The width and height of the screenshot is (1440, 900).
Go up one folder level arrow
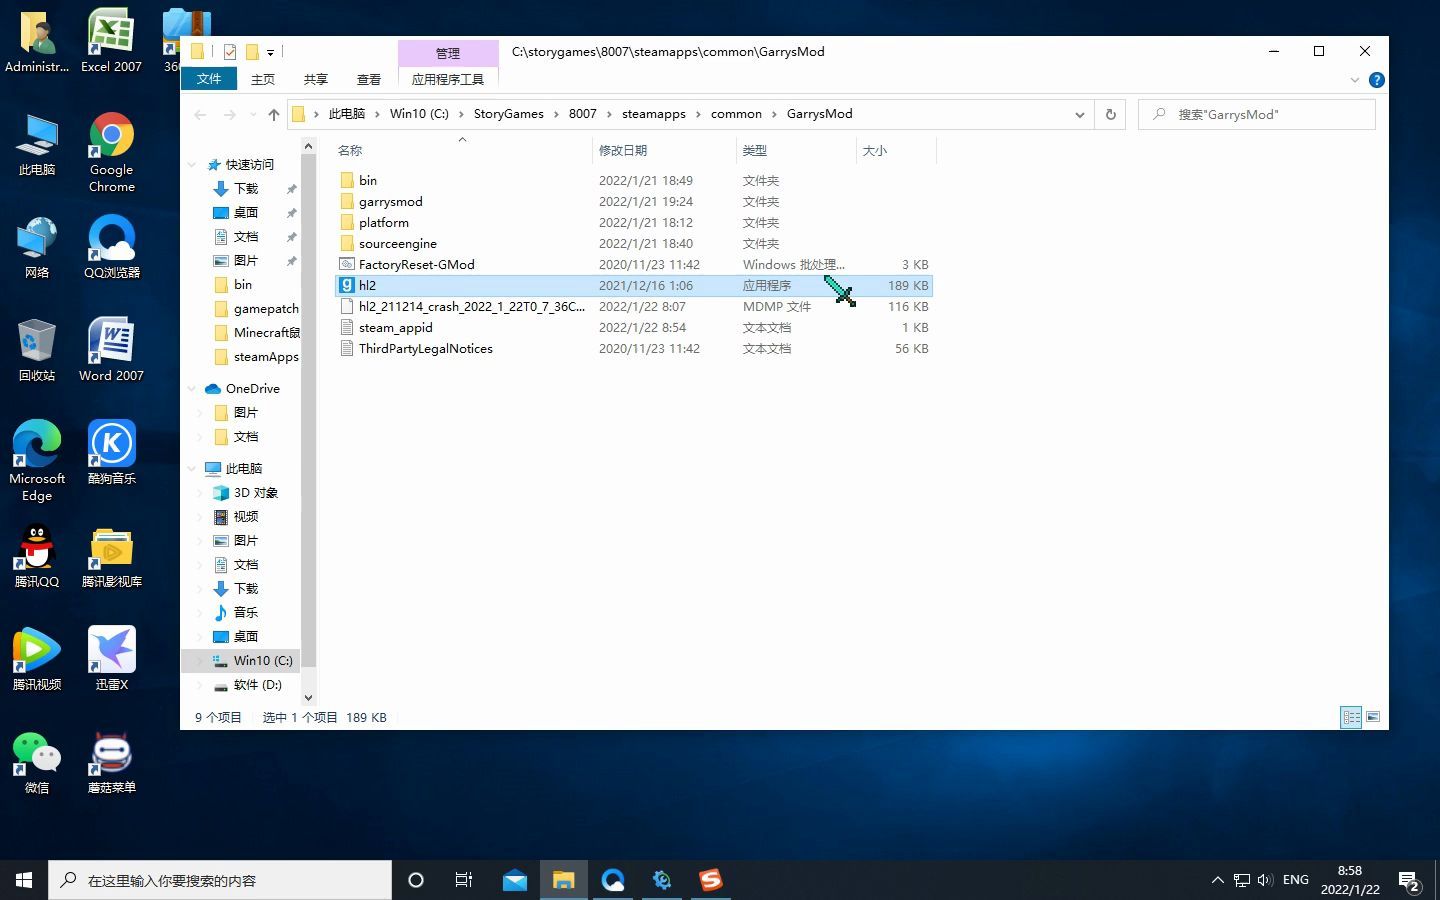273,114
